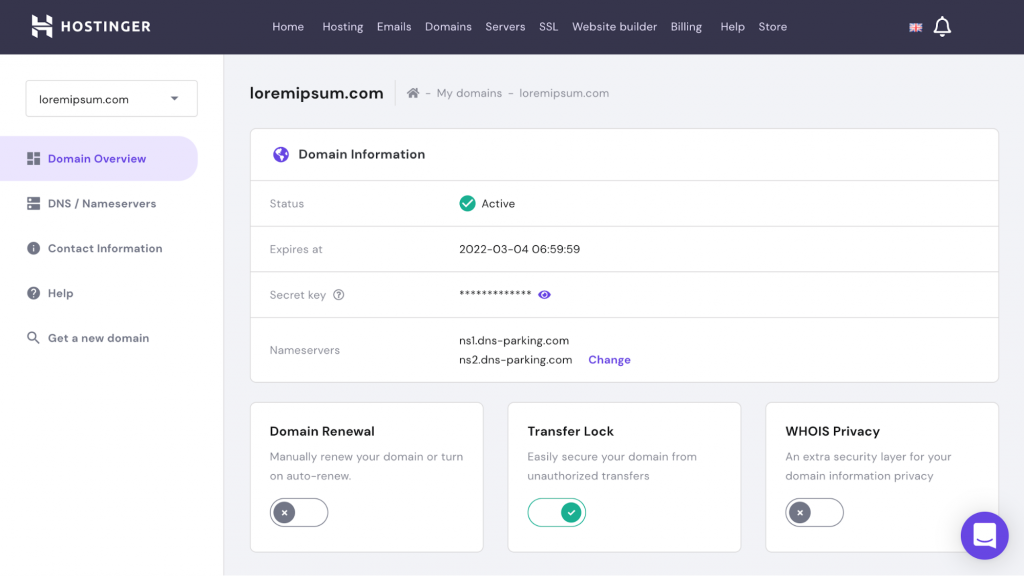
Task: Open the notifications bell
Action: 942,27
